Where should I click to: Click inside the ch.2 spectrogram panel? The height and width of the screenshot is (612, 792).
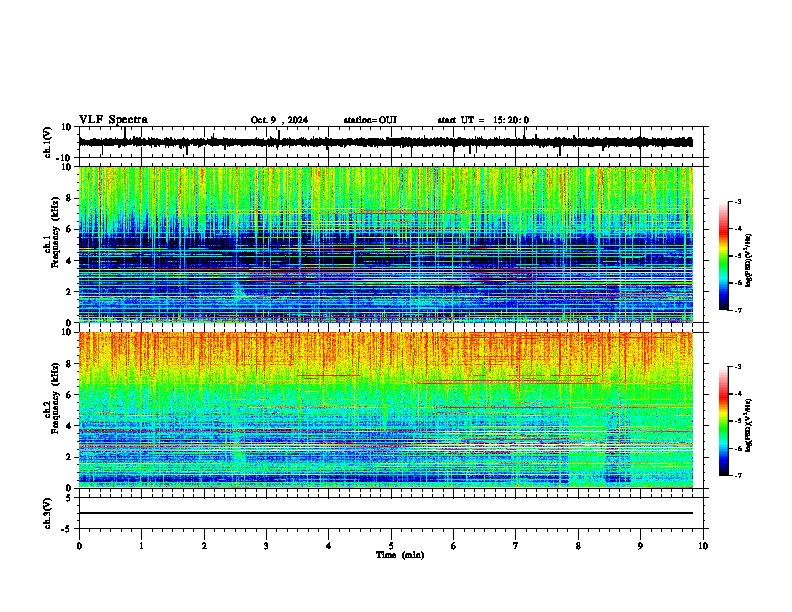[385, 410]
